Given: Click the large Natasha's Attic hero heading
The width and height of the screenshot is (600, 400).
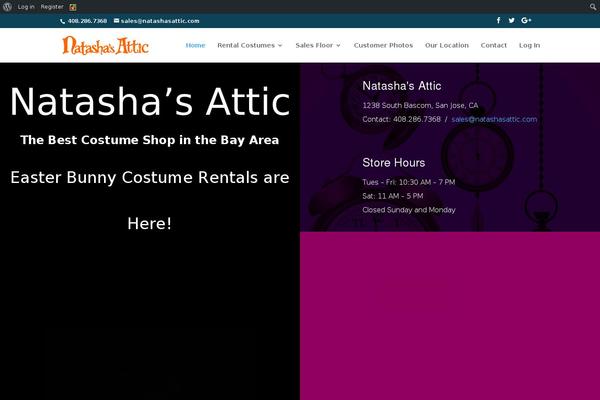Looking at the screenshot, I should coord(150,101).
